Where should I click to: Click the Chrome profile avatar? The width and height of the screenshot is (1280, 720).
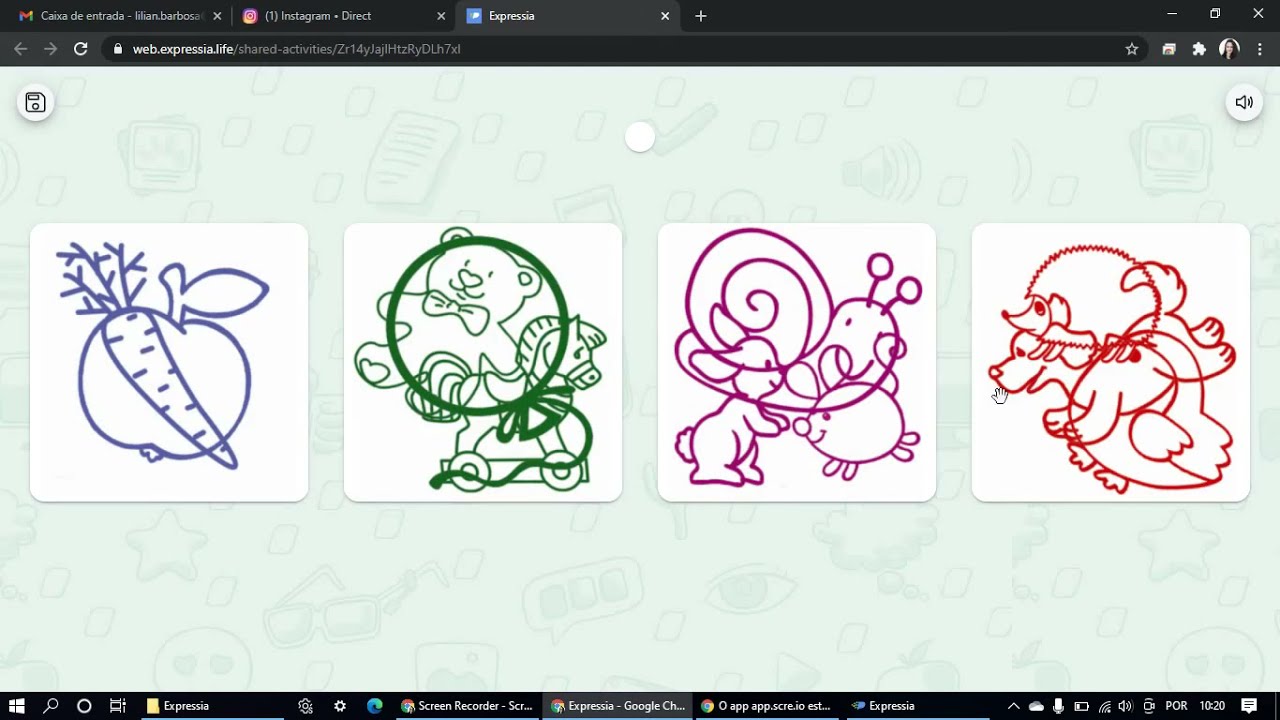point(1230,49)
